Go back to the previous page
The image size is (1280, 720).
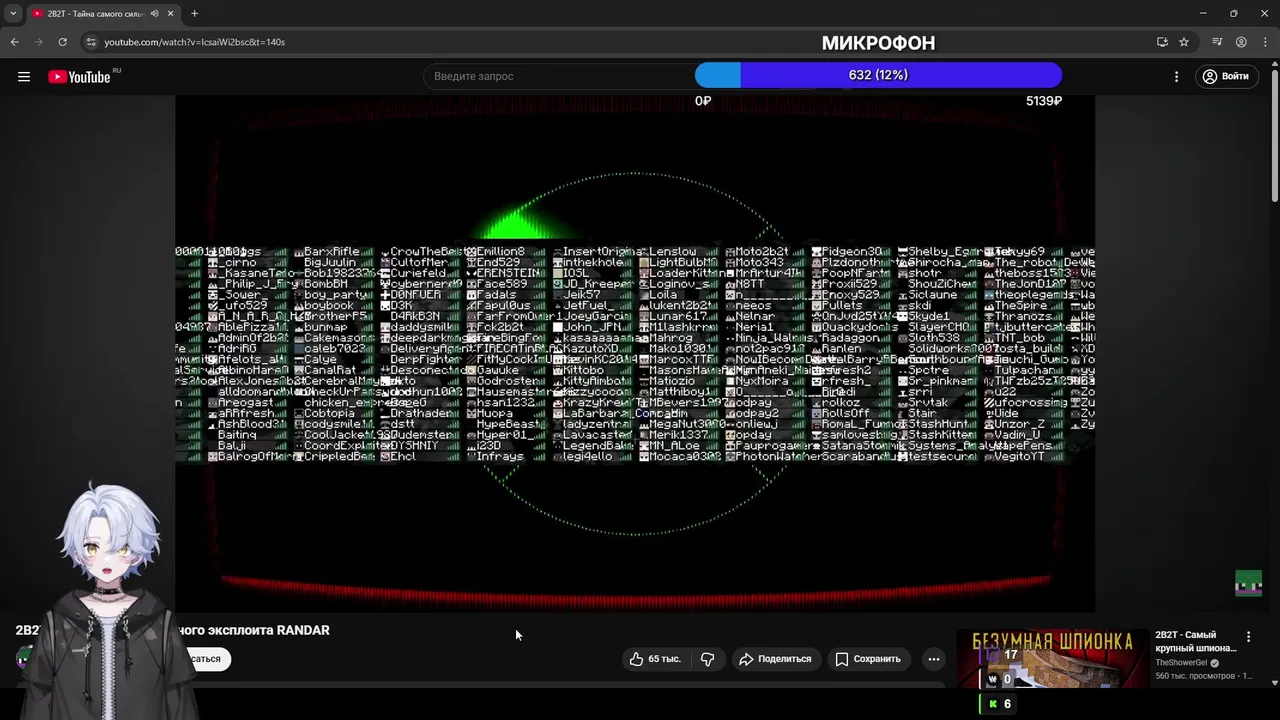coord(14,42)
